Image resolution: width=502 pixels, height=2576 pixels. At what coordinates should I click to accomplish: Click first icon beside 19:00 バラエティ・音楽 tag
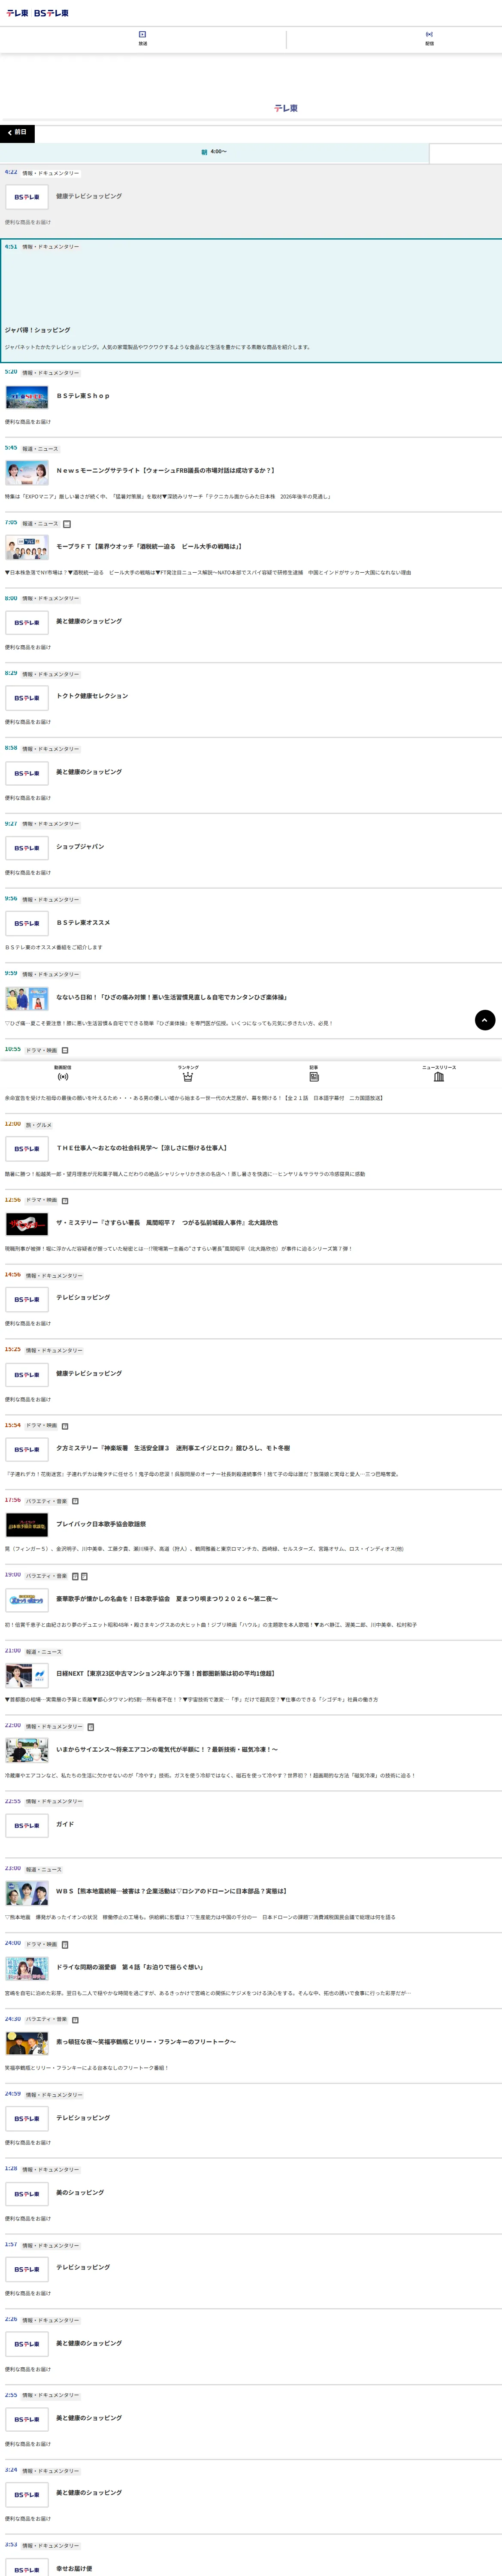(75, 1576)
